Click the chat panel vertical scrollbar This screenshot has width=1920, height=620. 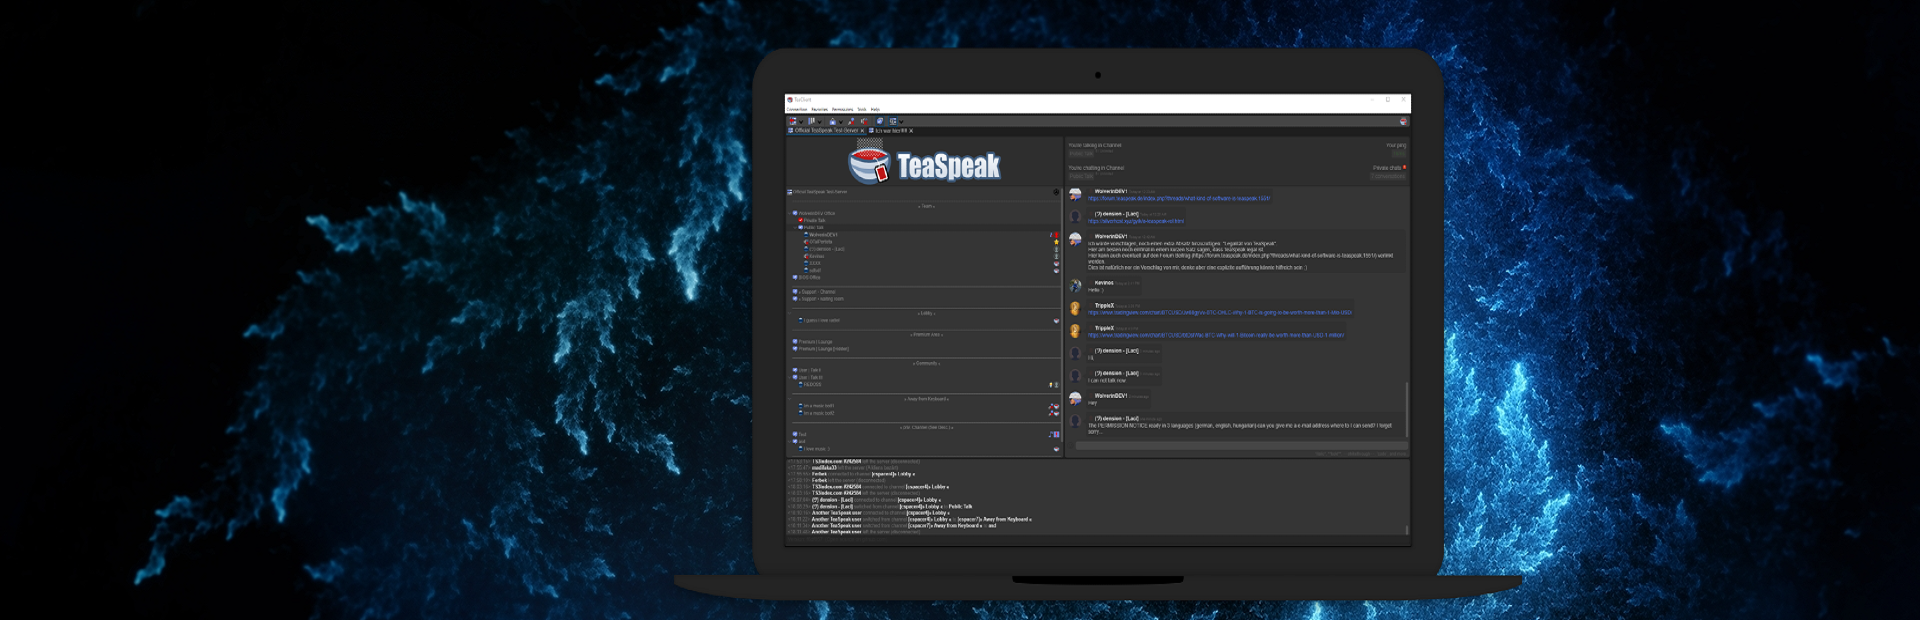pos(1407,408)
